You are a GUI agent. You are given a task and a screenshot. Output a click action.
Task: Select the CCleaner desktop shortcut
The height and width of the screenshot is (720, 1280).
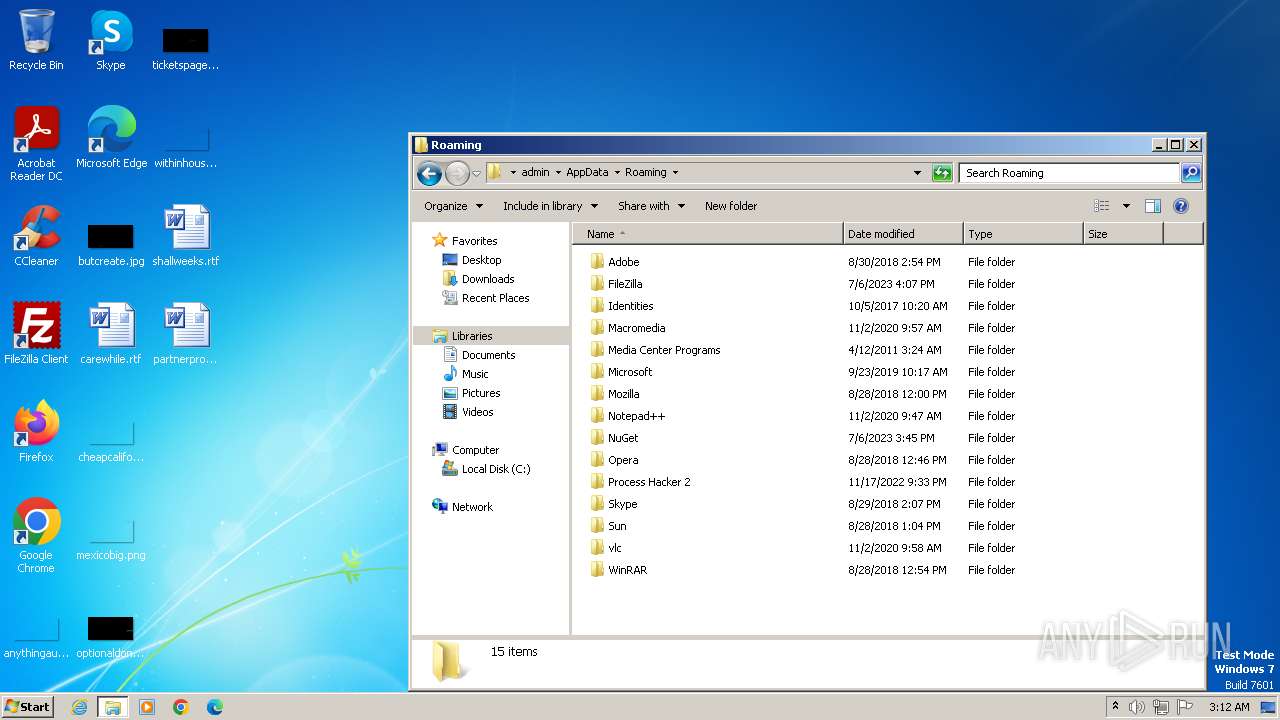pyautogui.click(x=36, y=236)
